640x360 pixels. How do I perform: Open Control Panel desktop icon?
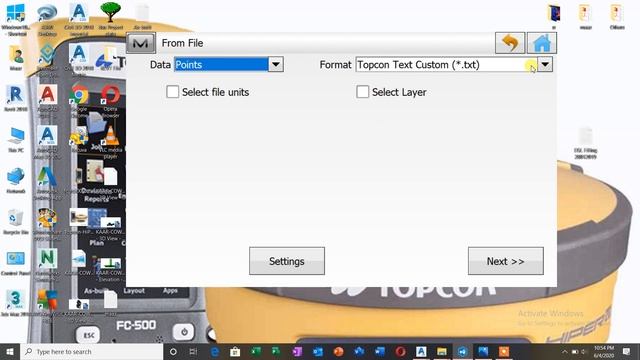click(16, 263)
